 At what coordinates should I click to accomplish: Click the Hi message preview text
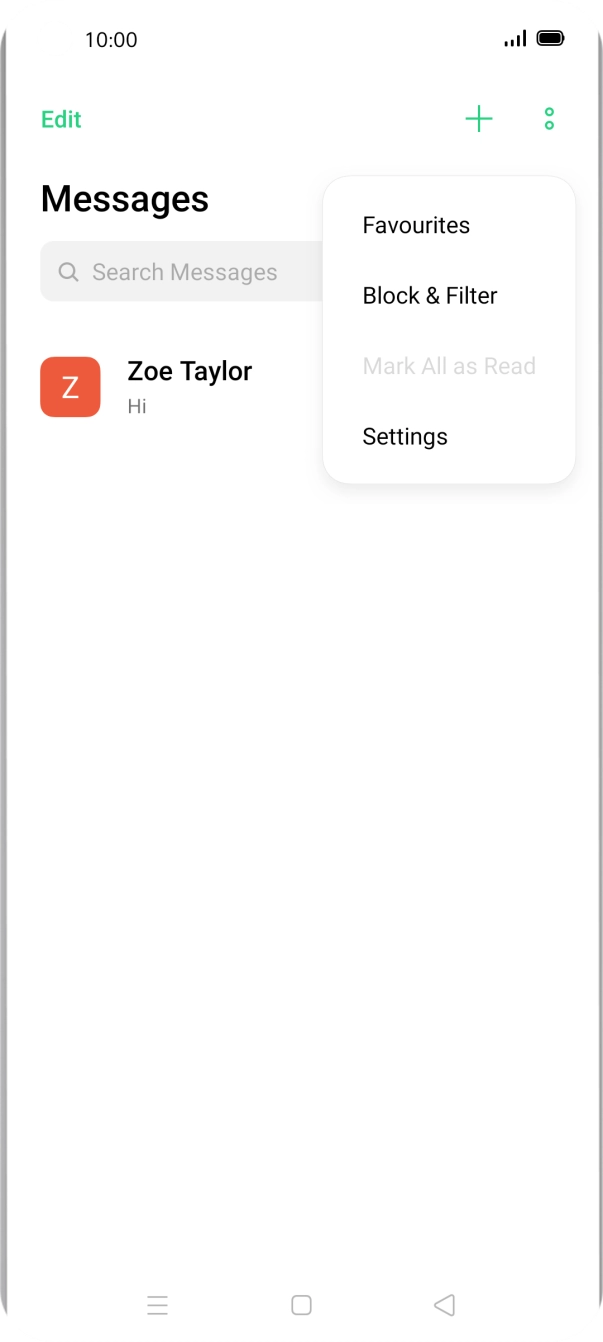[x=137, y=406]
